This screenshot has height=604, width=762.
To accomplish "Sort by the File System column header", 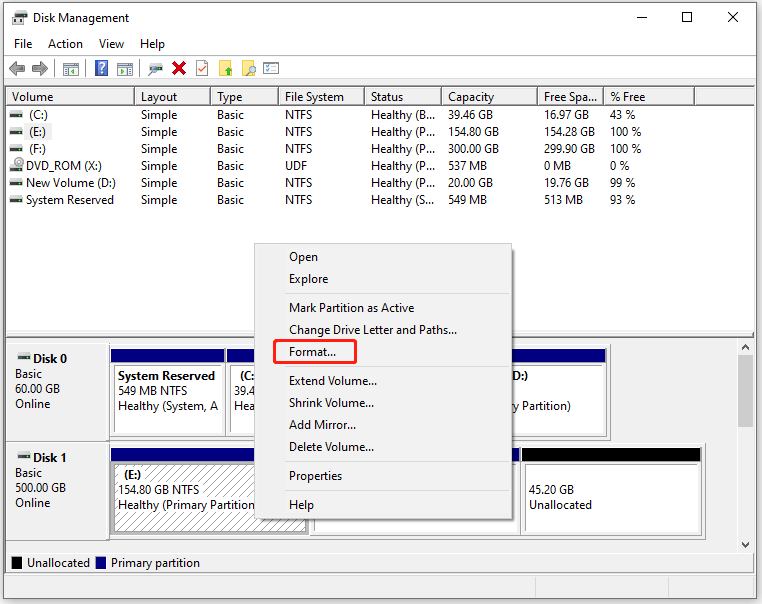I will coord(322,97).
